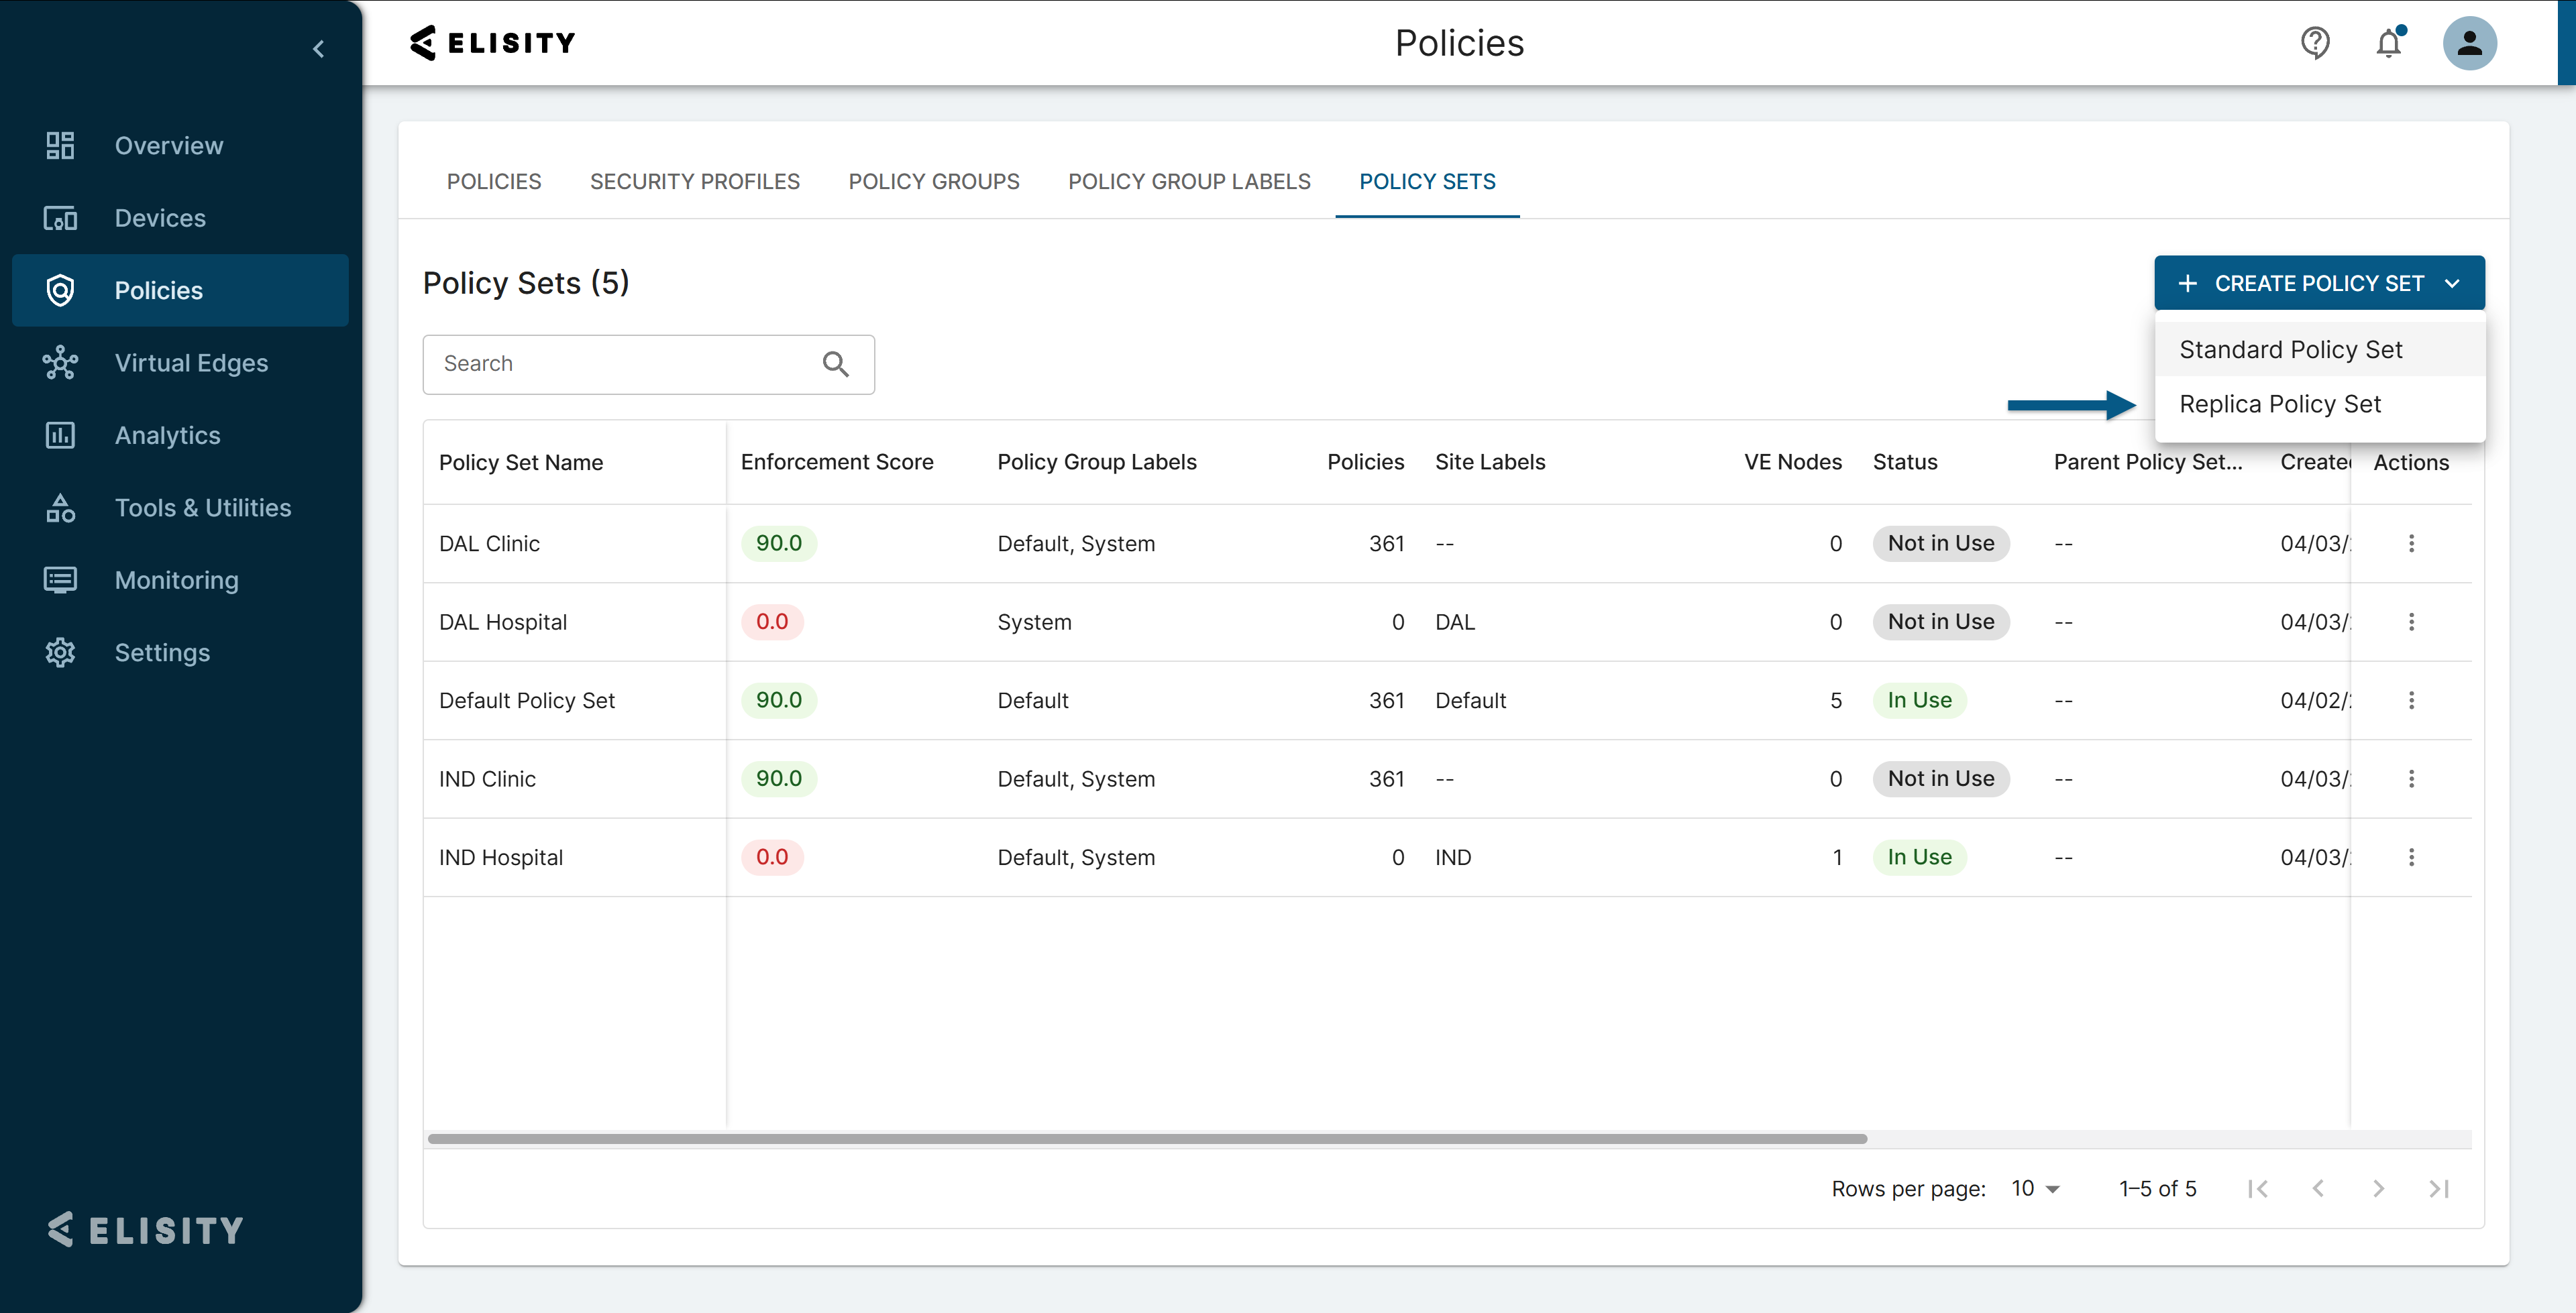Focus the policy sets Search field
Viewport: 2576px width, 1313px height.
[620, 364]
